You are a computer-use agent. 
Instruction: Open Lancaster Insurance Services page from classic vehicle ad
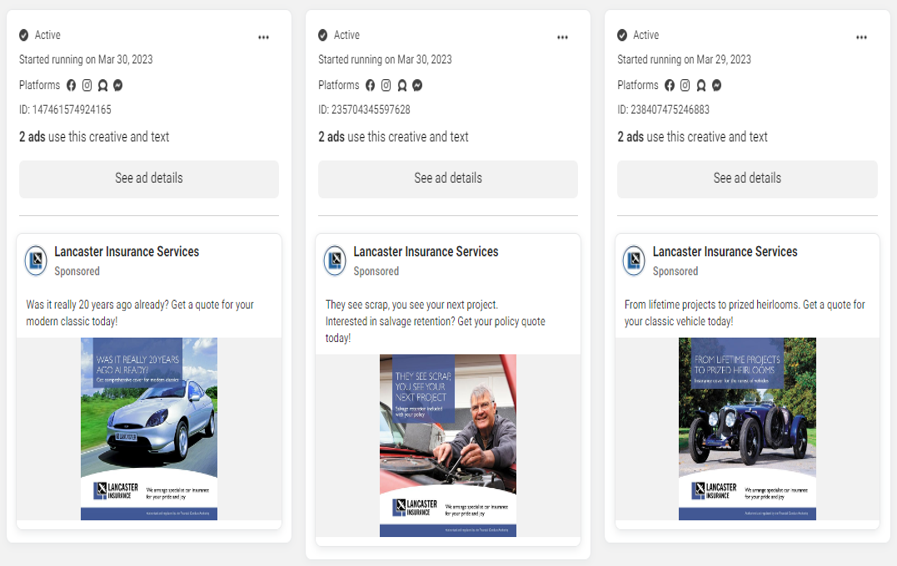click(x=725, y=252)
